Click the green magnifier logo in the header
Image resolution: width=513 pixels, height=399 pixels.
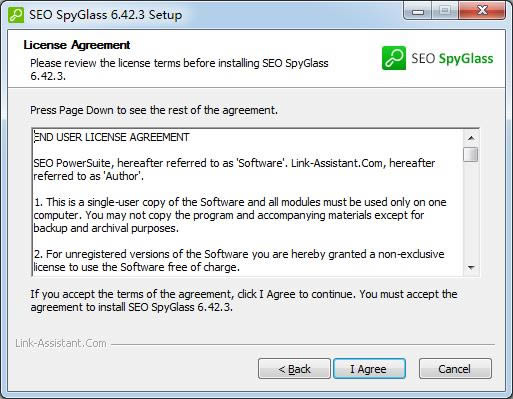(394, 58)
